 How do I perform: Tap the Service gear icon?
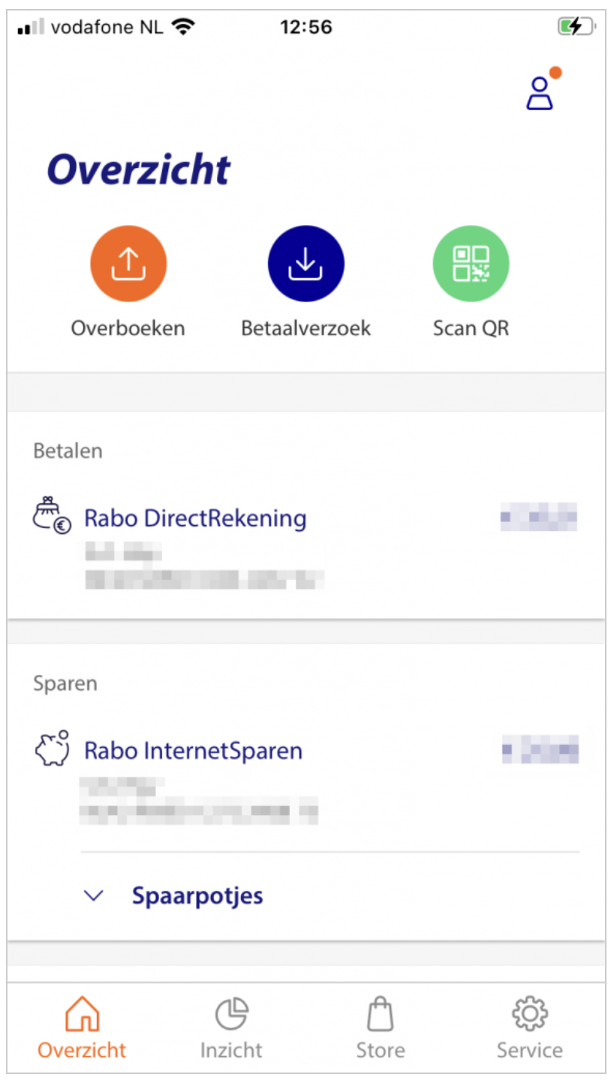pyautogui.click(x=529, y=1015)
